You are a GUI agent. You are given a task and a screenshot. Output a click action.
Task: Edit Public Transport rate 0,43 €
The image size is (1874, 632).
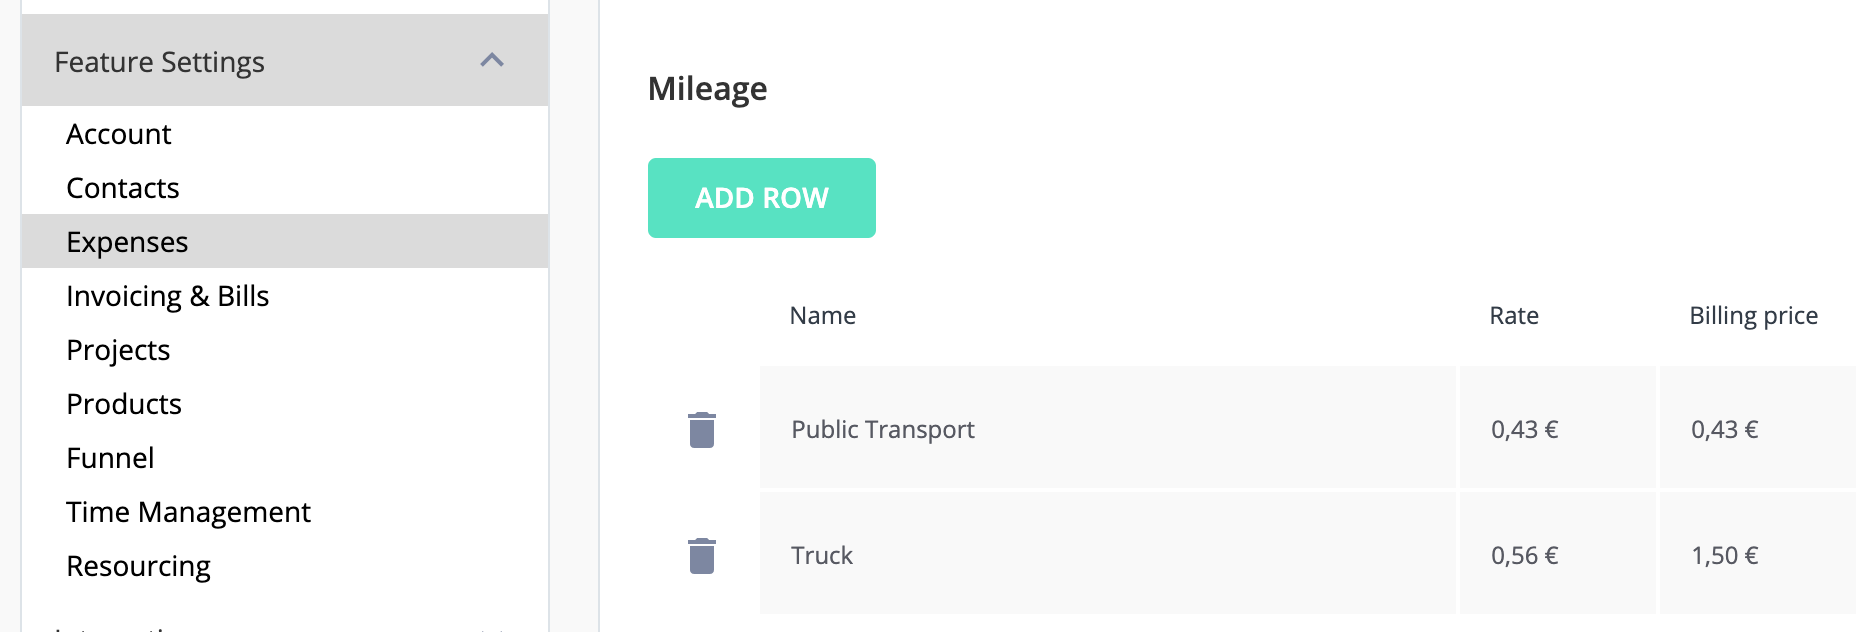pos(1558,428)
